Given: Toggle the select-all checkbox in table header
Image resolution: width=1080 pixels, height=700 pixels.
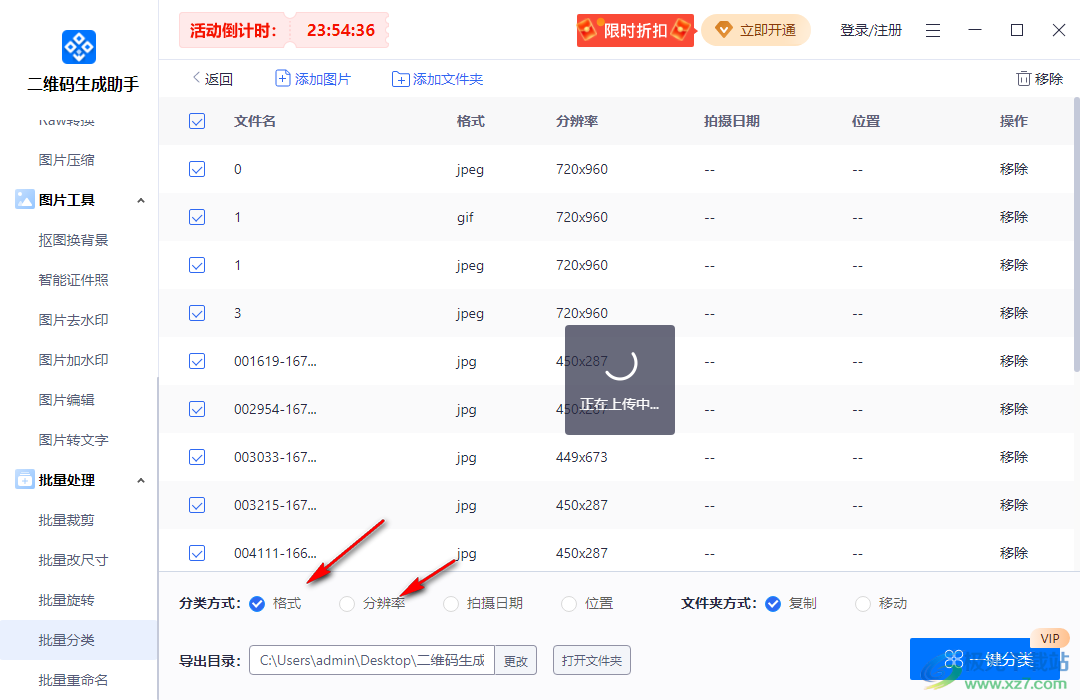Looking at the screenshot, I should click(x=197, y=121).
